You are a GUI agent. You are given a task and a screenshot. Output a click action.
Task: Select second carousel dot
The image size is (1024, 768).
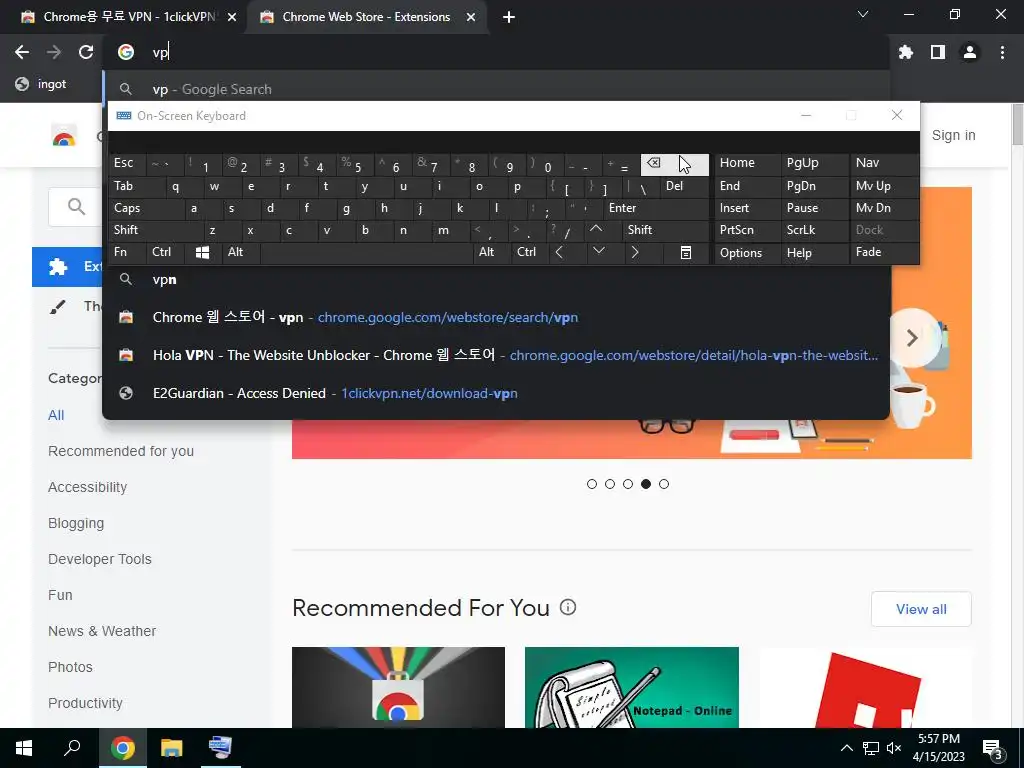(x=610, y=484)
